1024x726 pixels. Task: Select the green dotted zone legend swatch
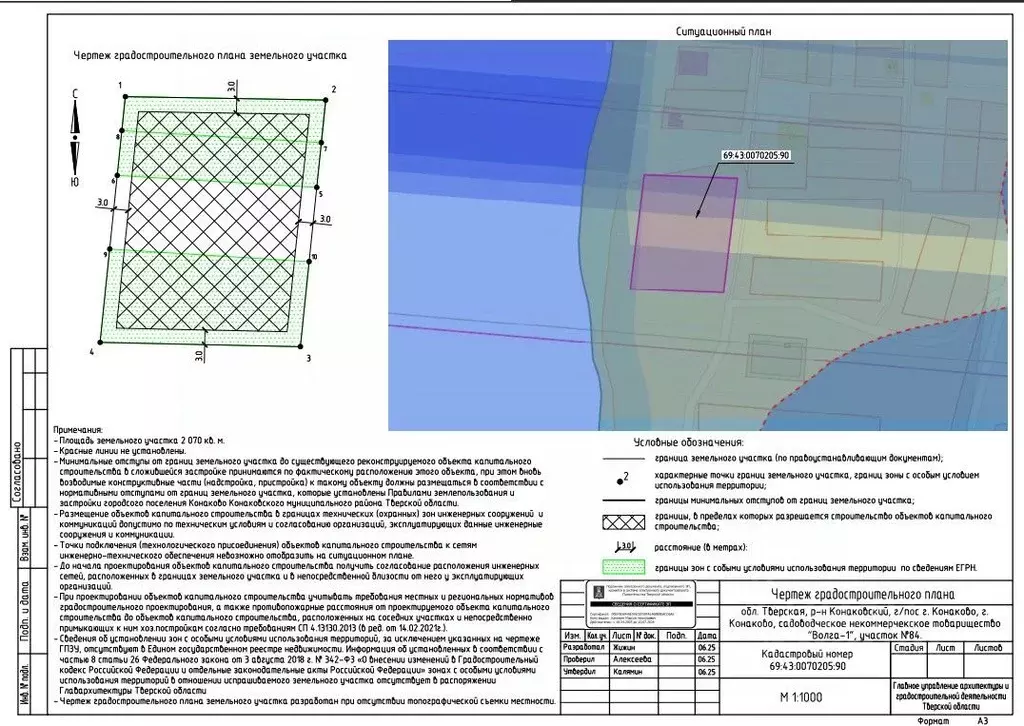click(x=623, y=567)
